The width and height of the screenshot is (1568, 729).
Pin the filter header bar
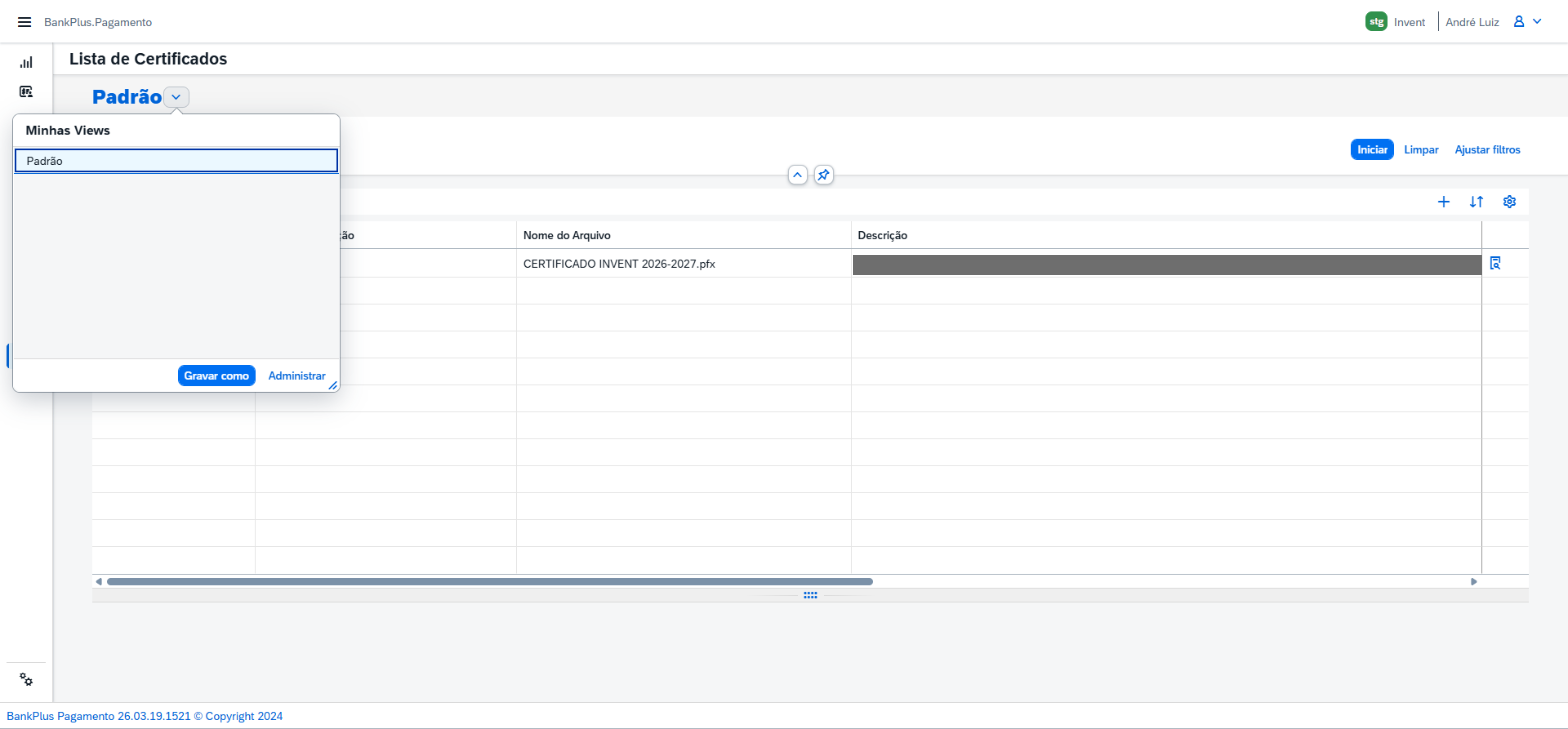pos(823,175)
